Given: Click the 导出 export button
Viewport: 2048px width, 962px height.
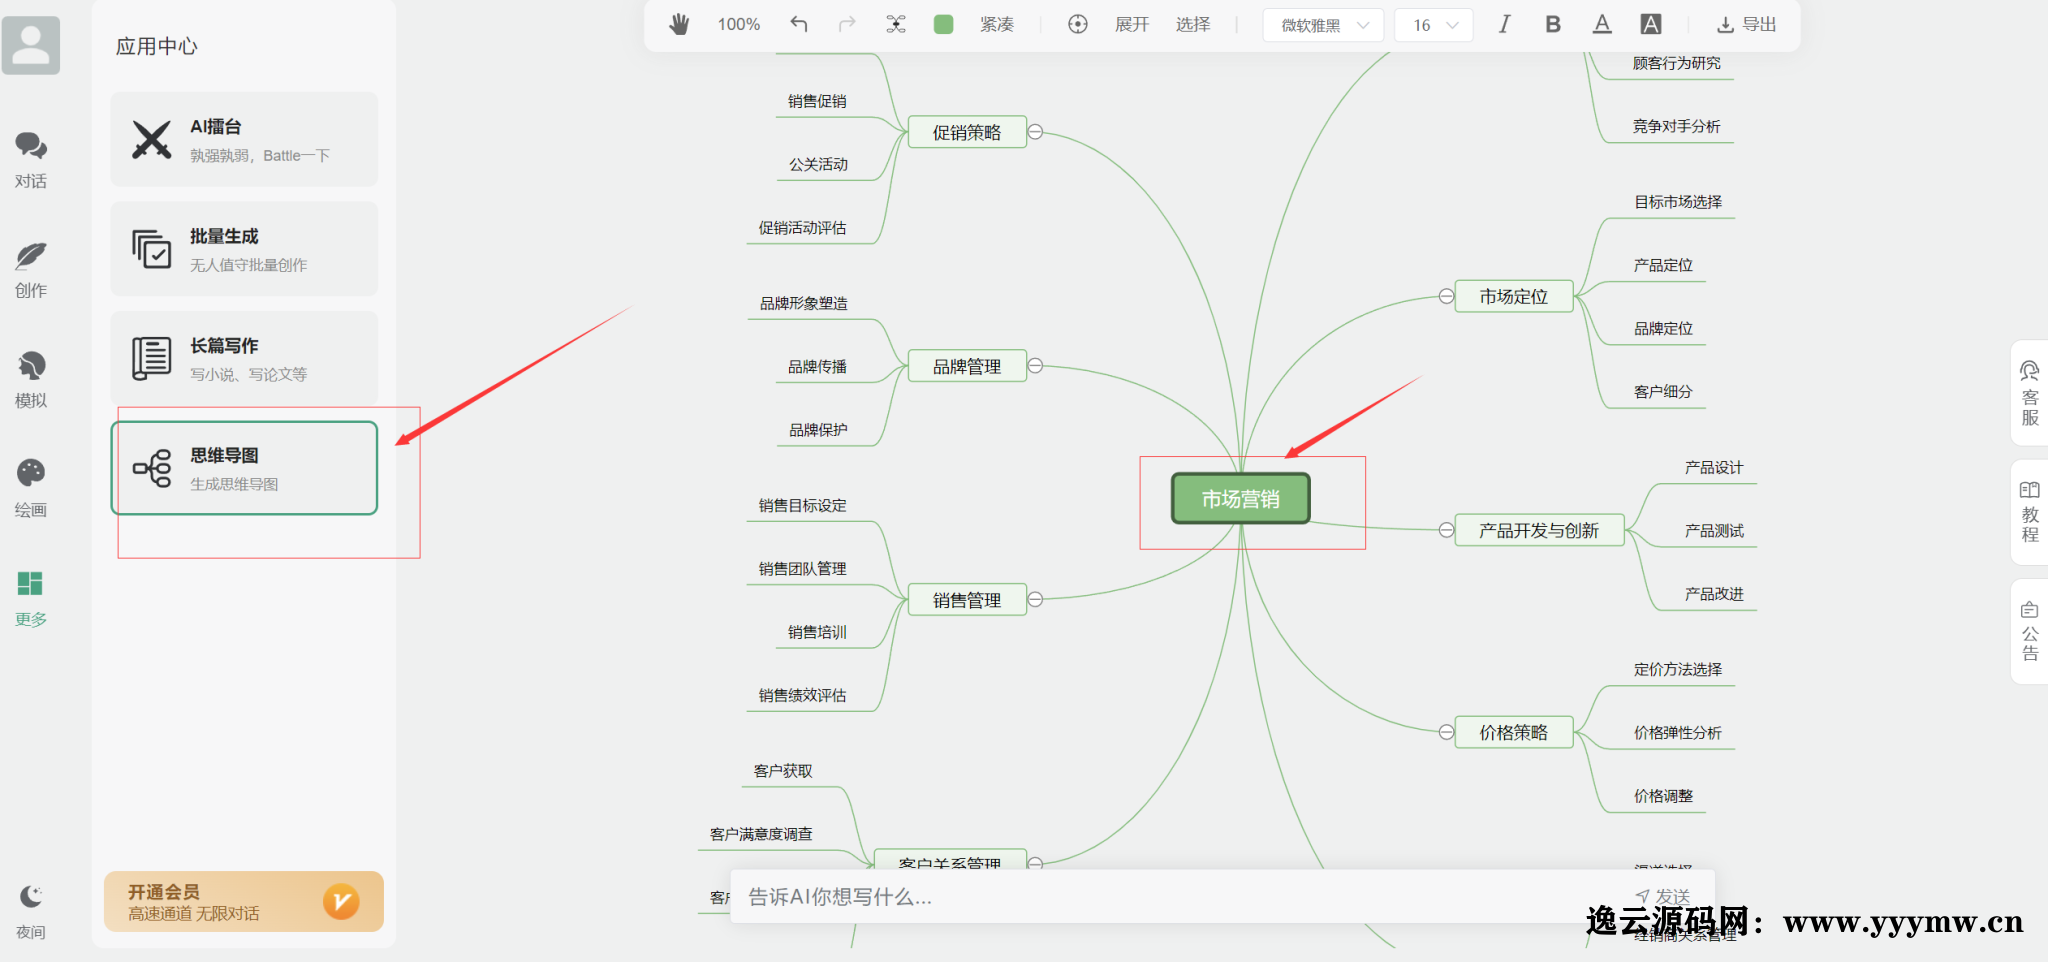Looking at the screenshot, I should 1747,24.
